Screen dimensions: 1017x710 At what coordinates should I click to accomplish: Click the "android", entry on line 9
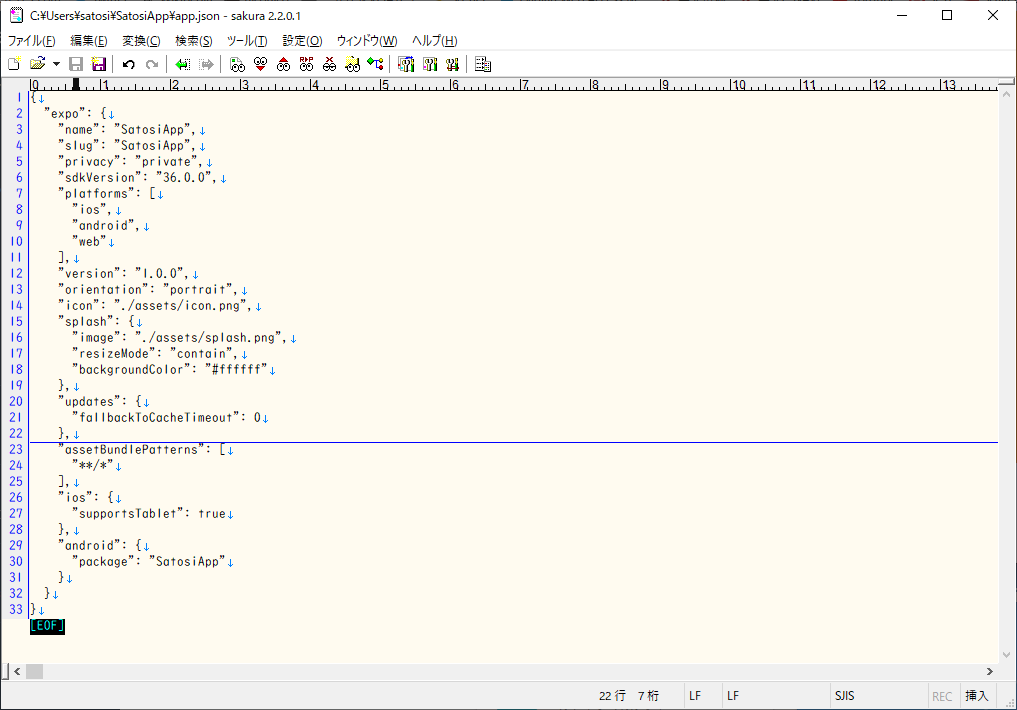click(106, 226)
